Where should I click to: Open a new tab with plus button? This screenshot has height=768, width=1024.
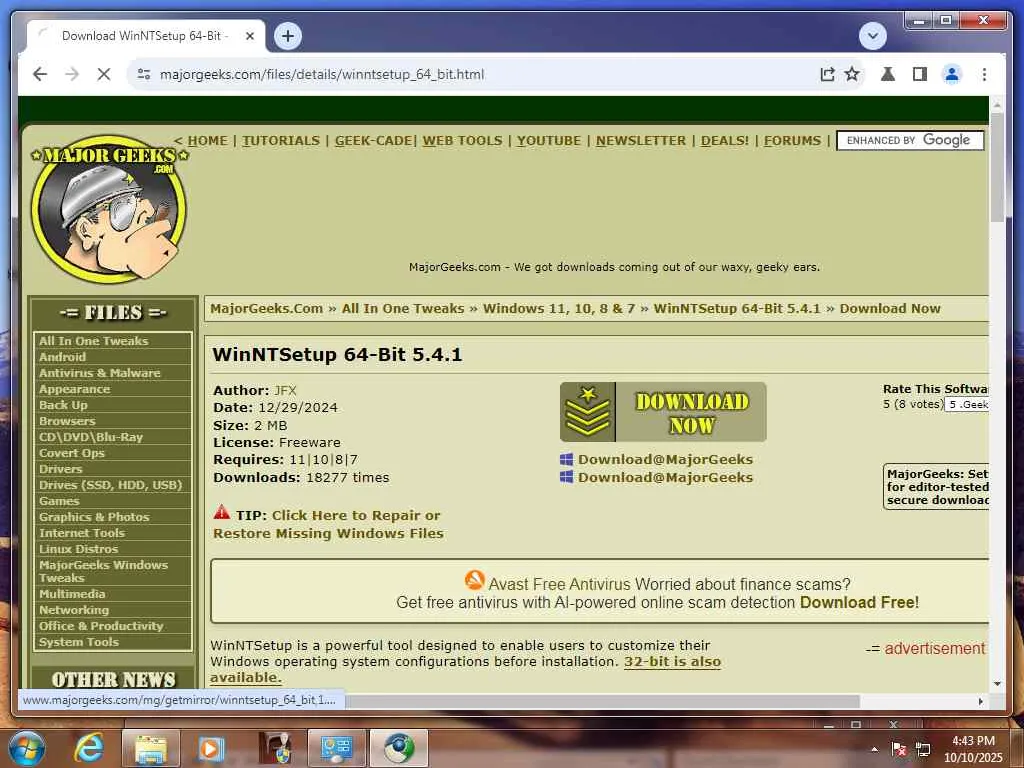tap(288, 36)
